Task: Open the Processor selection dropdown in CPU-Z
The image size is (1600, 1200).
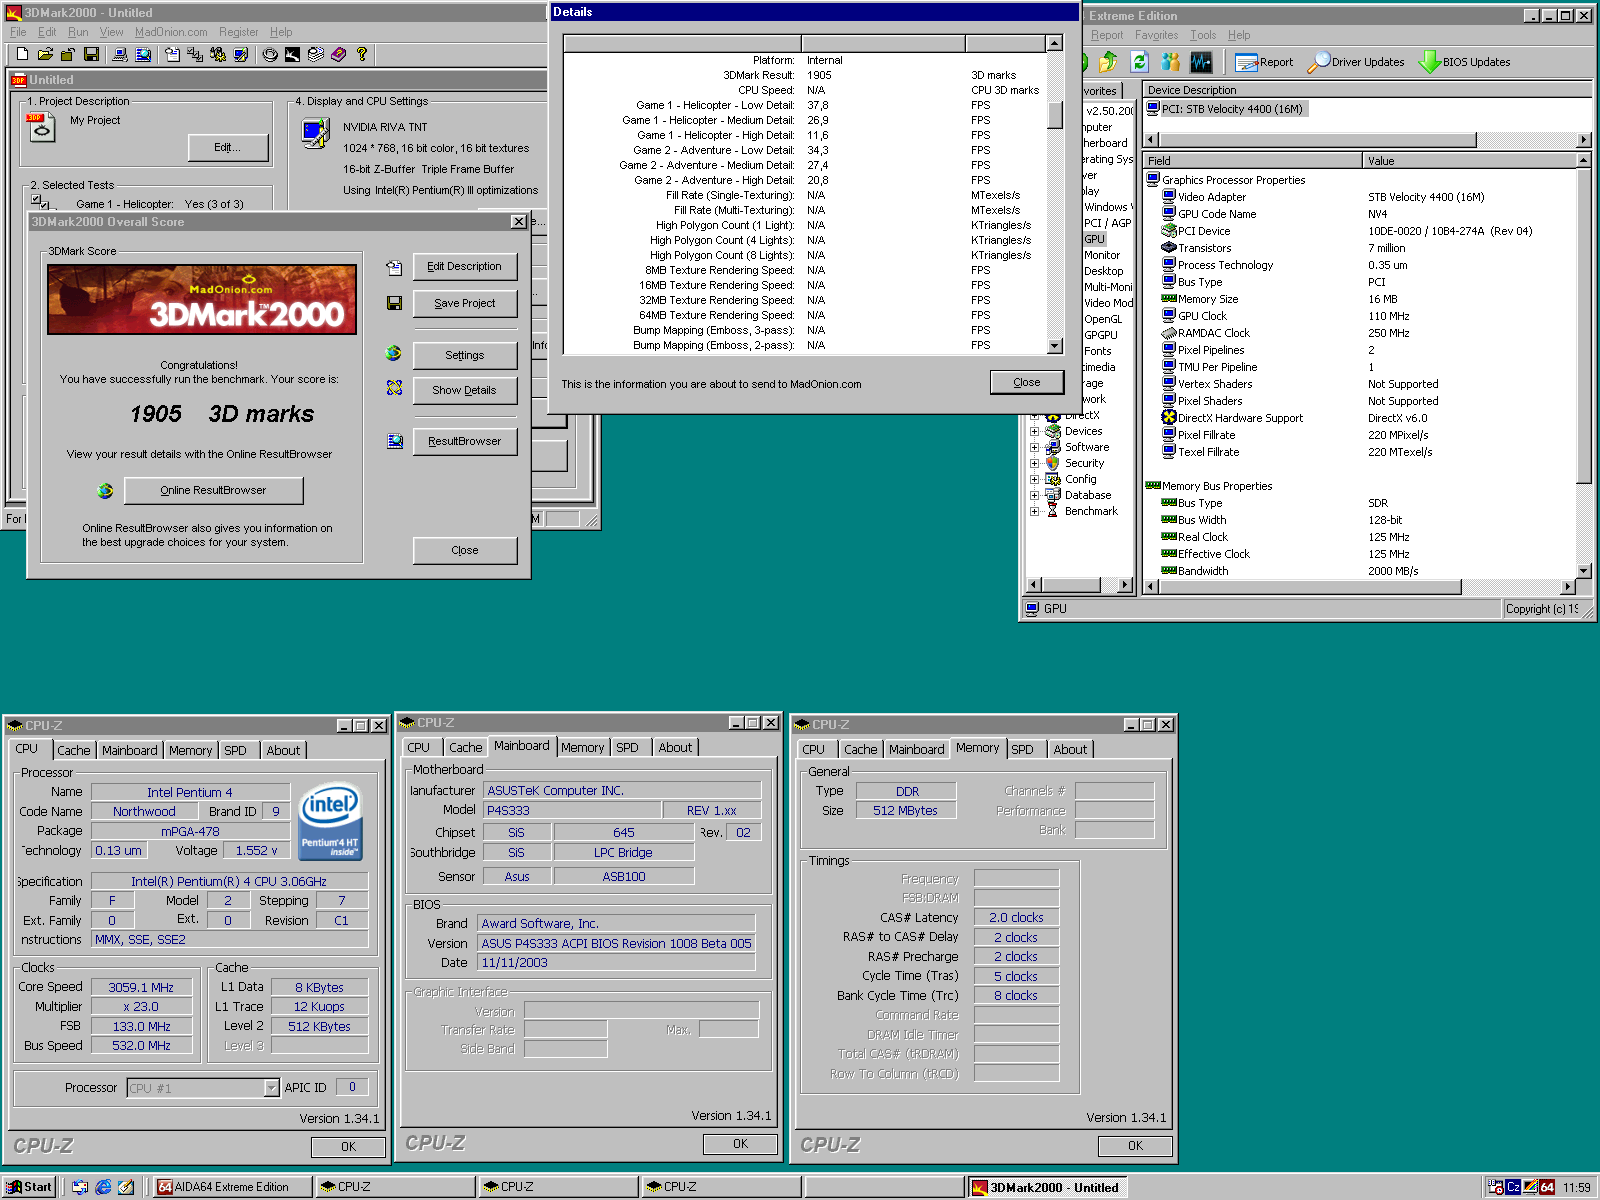Action: pos(271,1088)
